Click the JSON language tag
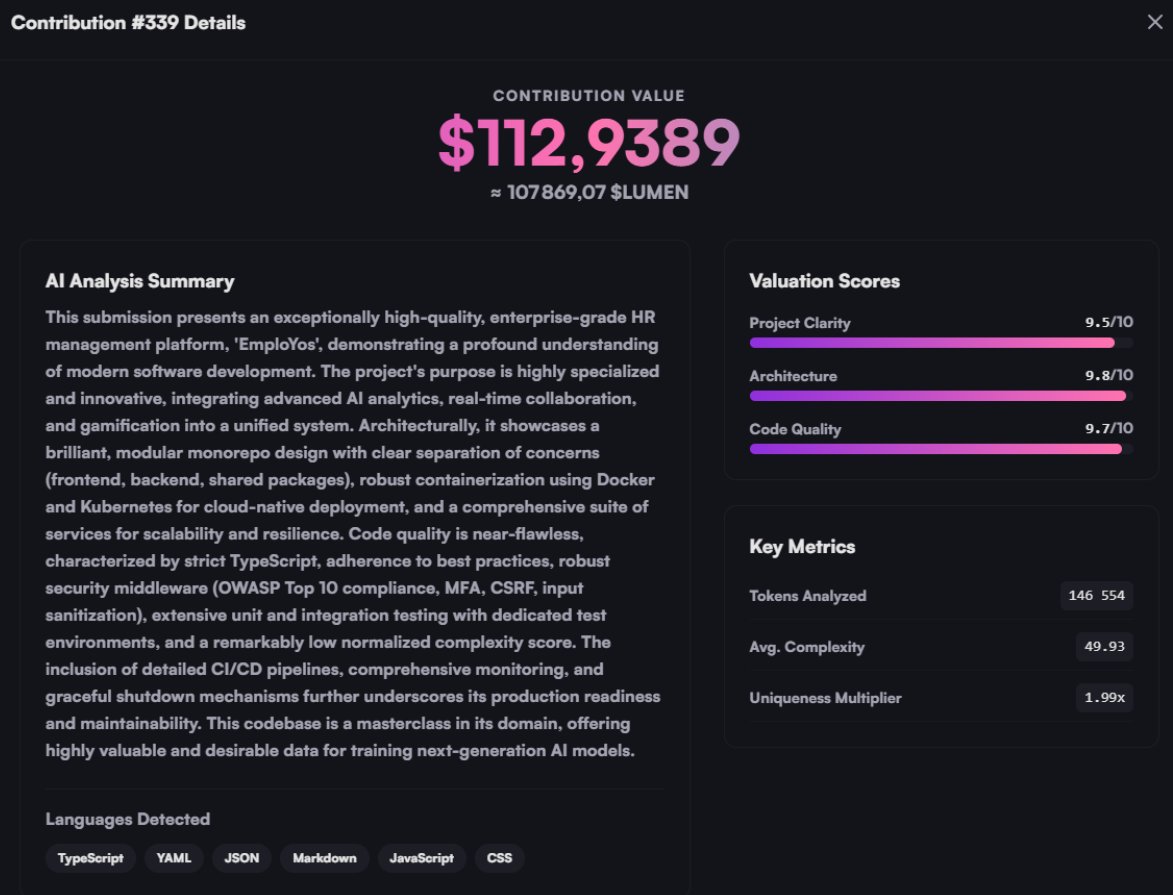Image resolution: width=1173 pixels, height=895 pixels. (242, 858)
